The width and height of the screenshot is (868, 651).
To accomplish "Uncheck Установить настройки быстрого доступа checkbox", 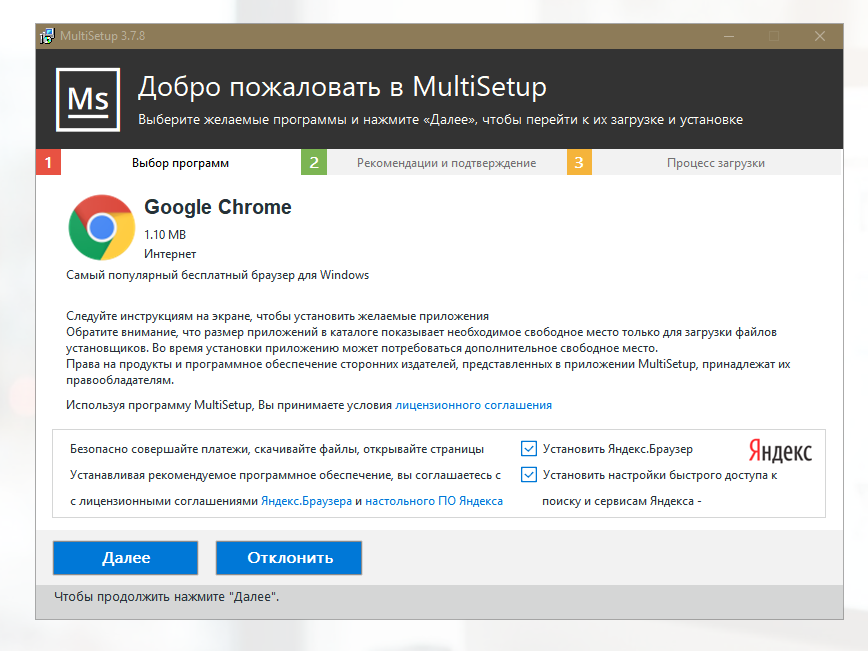I will tap(529, 475).
